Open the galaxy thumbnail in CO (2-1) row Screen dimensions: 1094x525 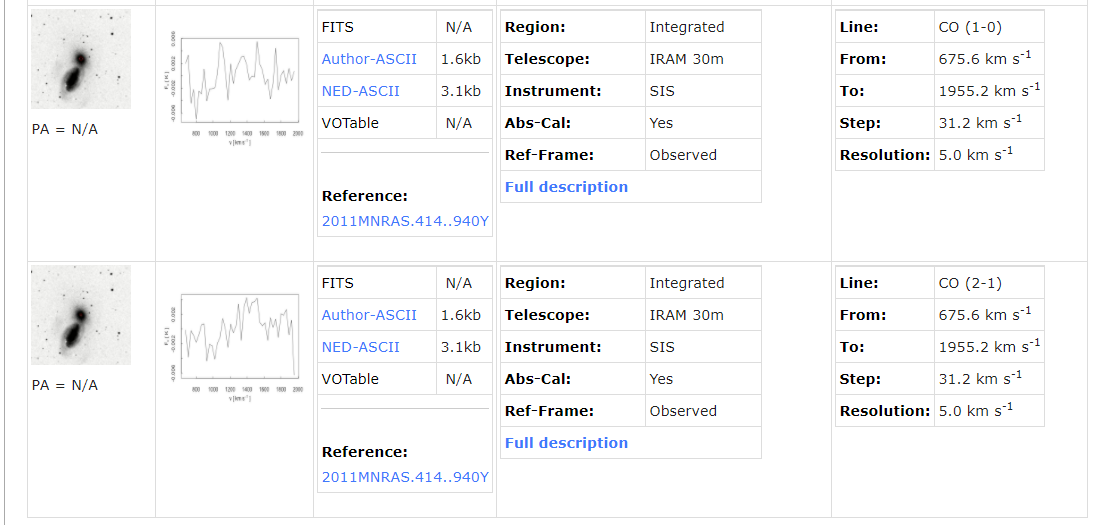[81, 315]
